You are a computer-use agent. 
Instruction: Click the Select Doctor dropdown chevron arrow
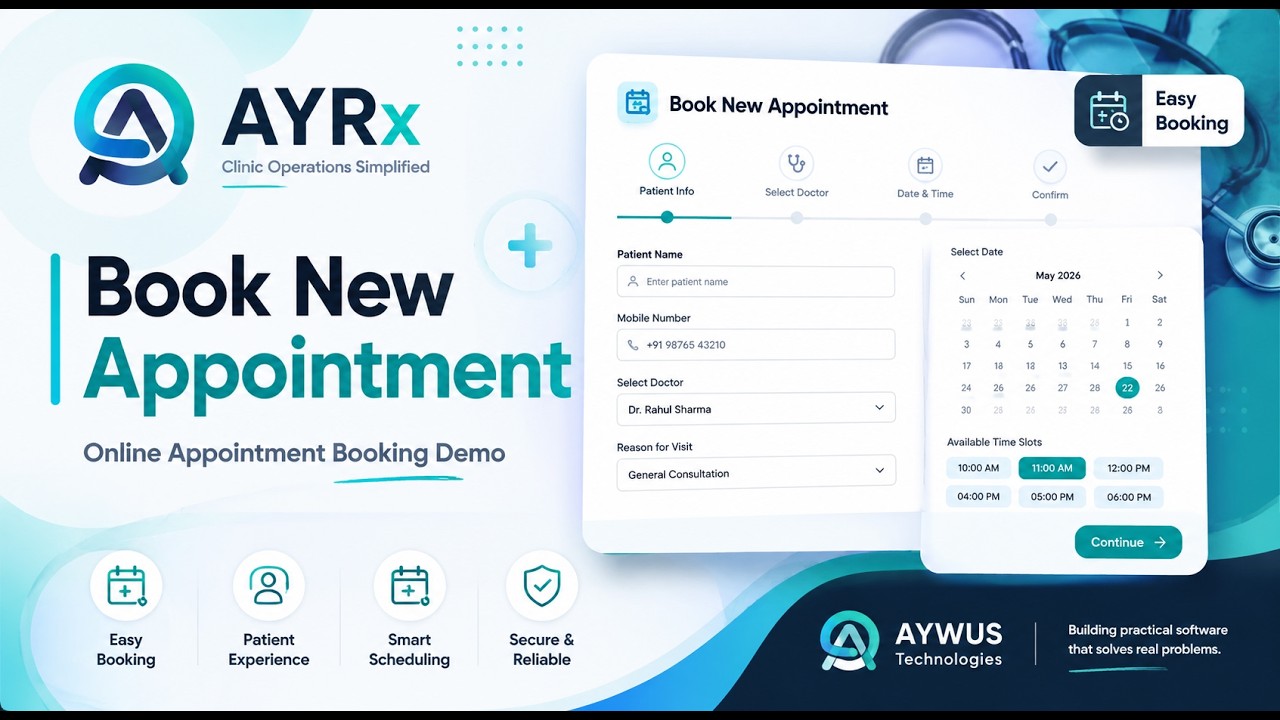(879, 407)
